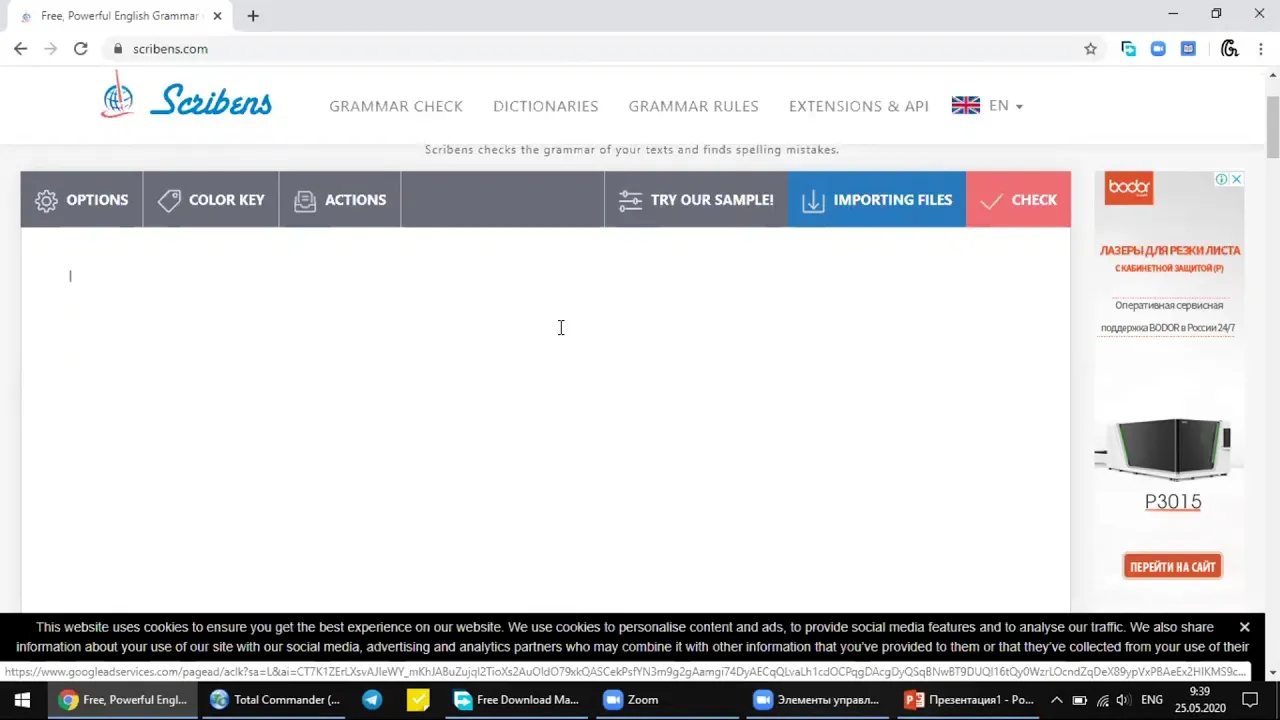Open the taskbar clock and date

pos(1199,700)
